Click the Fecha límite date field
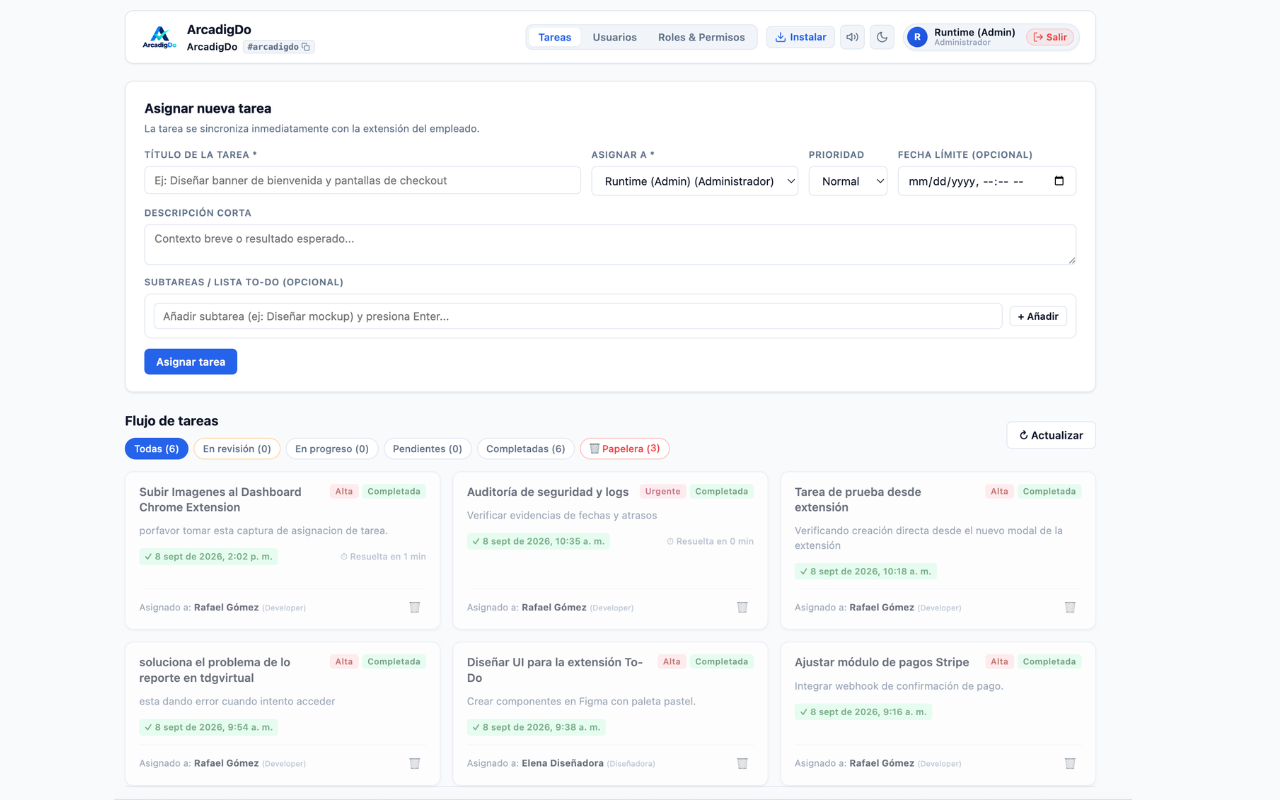This screenshot has width=1280, height=800. (987, 181)
